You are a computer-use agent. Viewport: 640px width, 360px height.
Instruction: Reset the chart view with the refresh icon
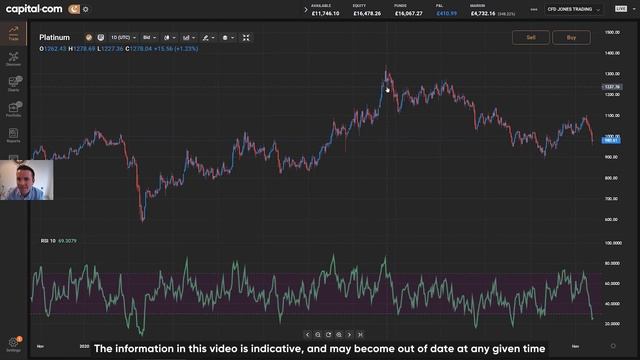click(x=328, y=335)
